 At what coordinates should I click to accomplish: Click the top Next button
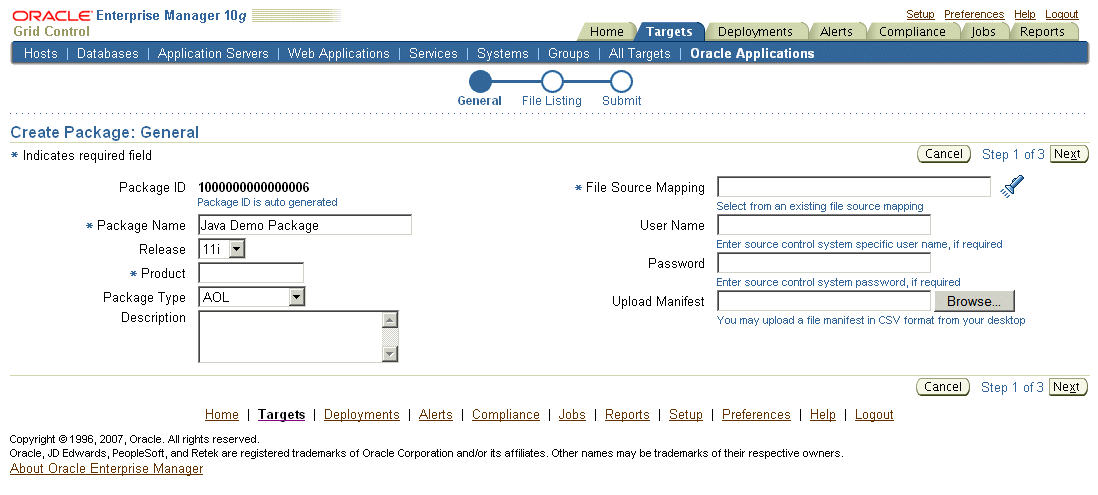[x=1068, y=154]
